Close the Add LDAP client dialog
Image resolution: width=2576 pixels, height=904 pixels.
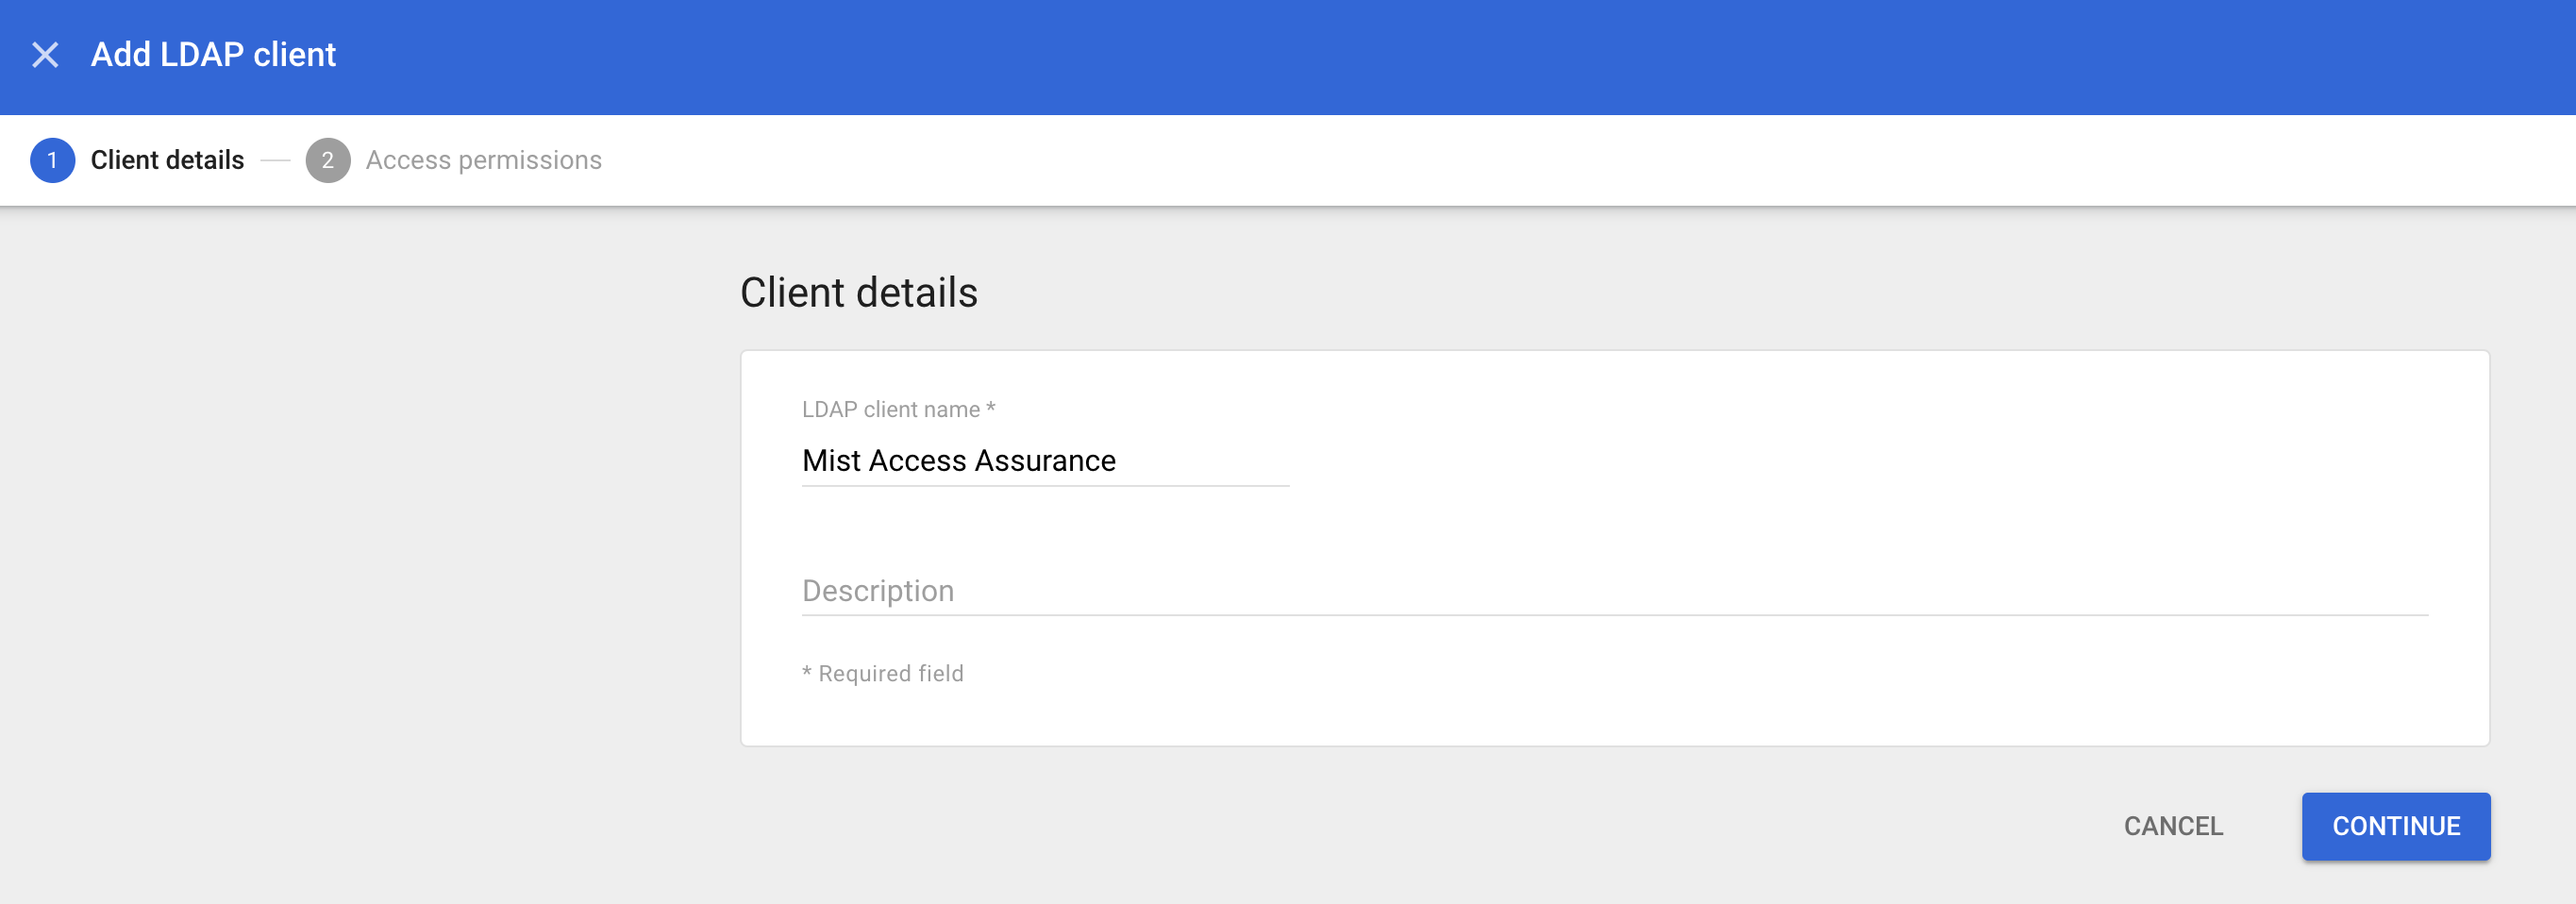coord(45,55)
